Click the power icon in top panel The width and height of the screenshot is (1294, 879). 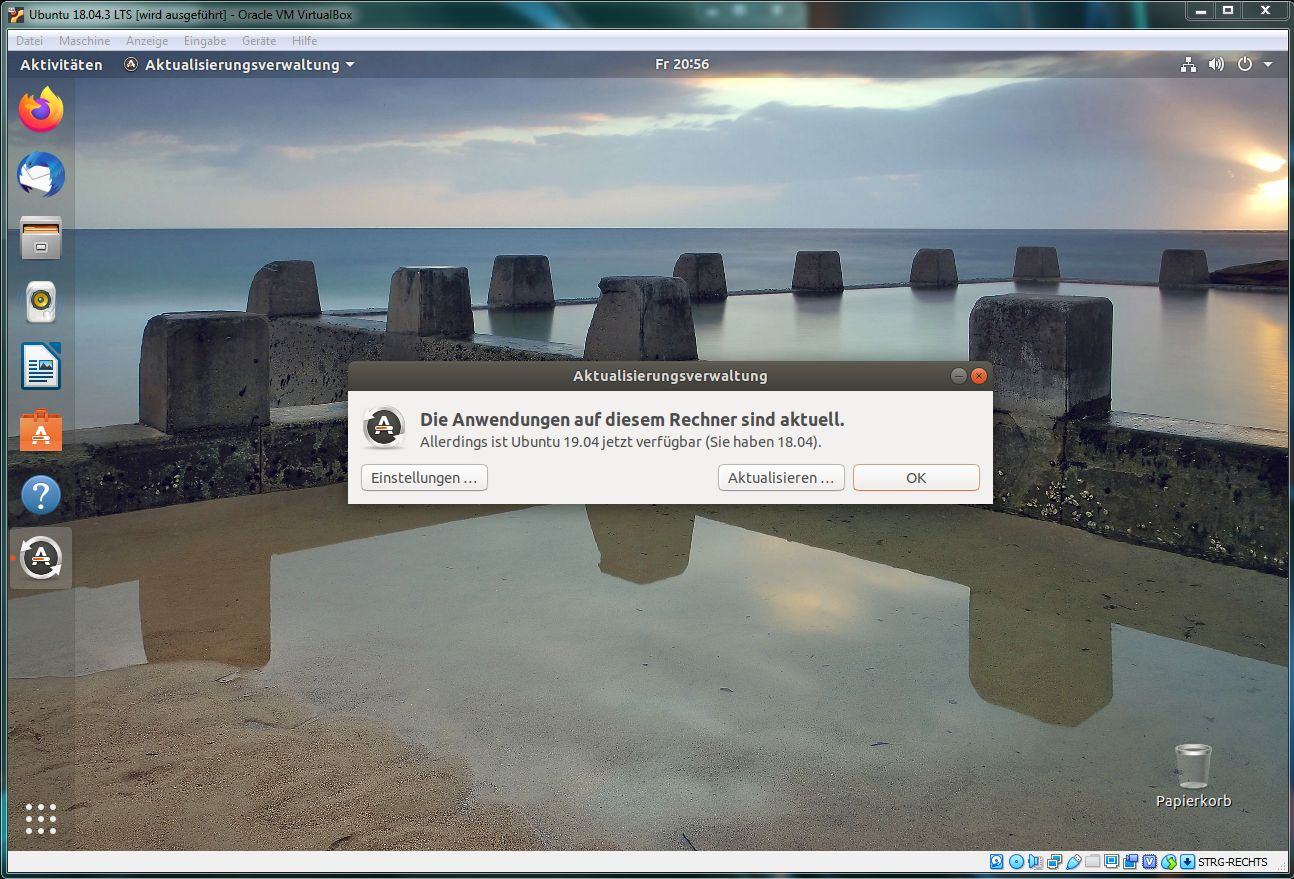click(x=1245, y=64)
